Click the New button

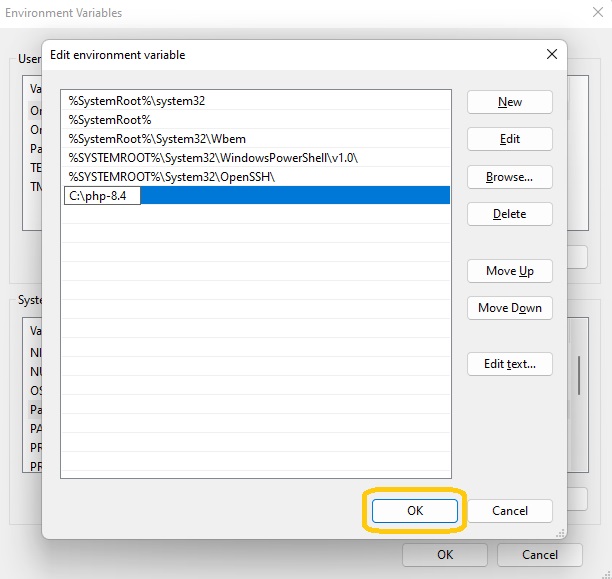510,102
